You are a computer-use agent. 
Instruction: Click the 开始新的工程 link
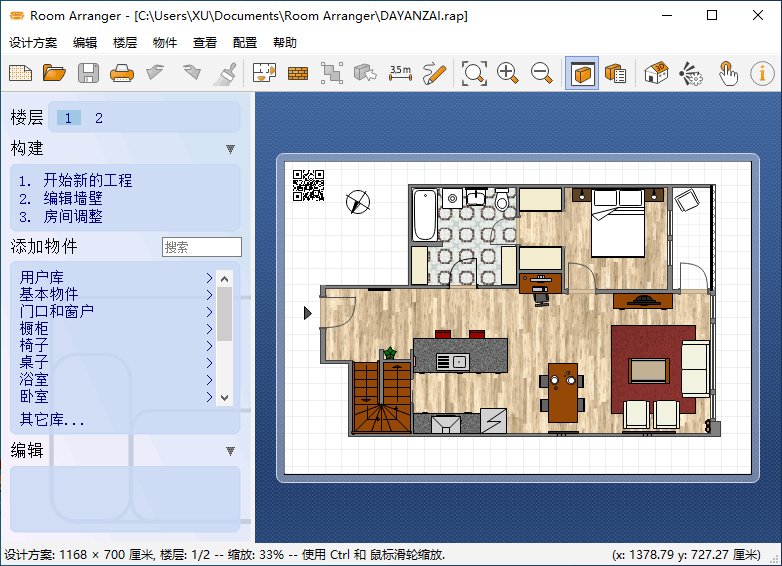[x=88, y=180]
